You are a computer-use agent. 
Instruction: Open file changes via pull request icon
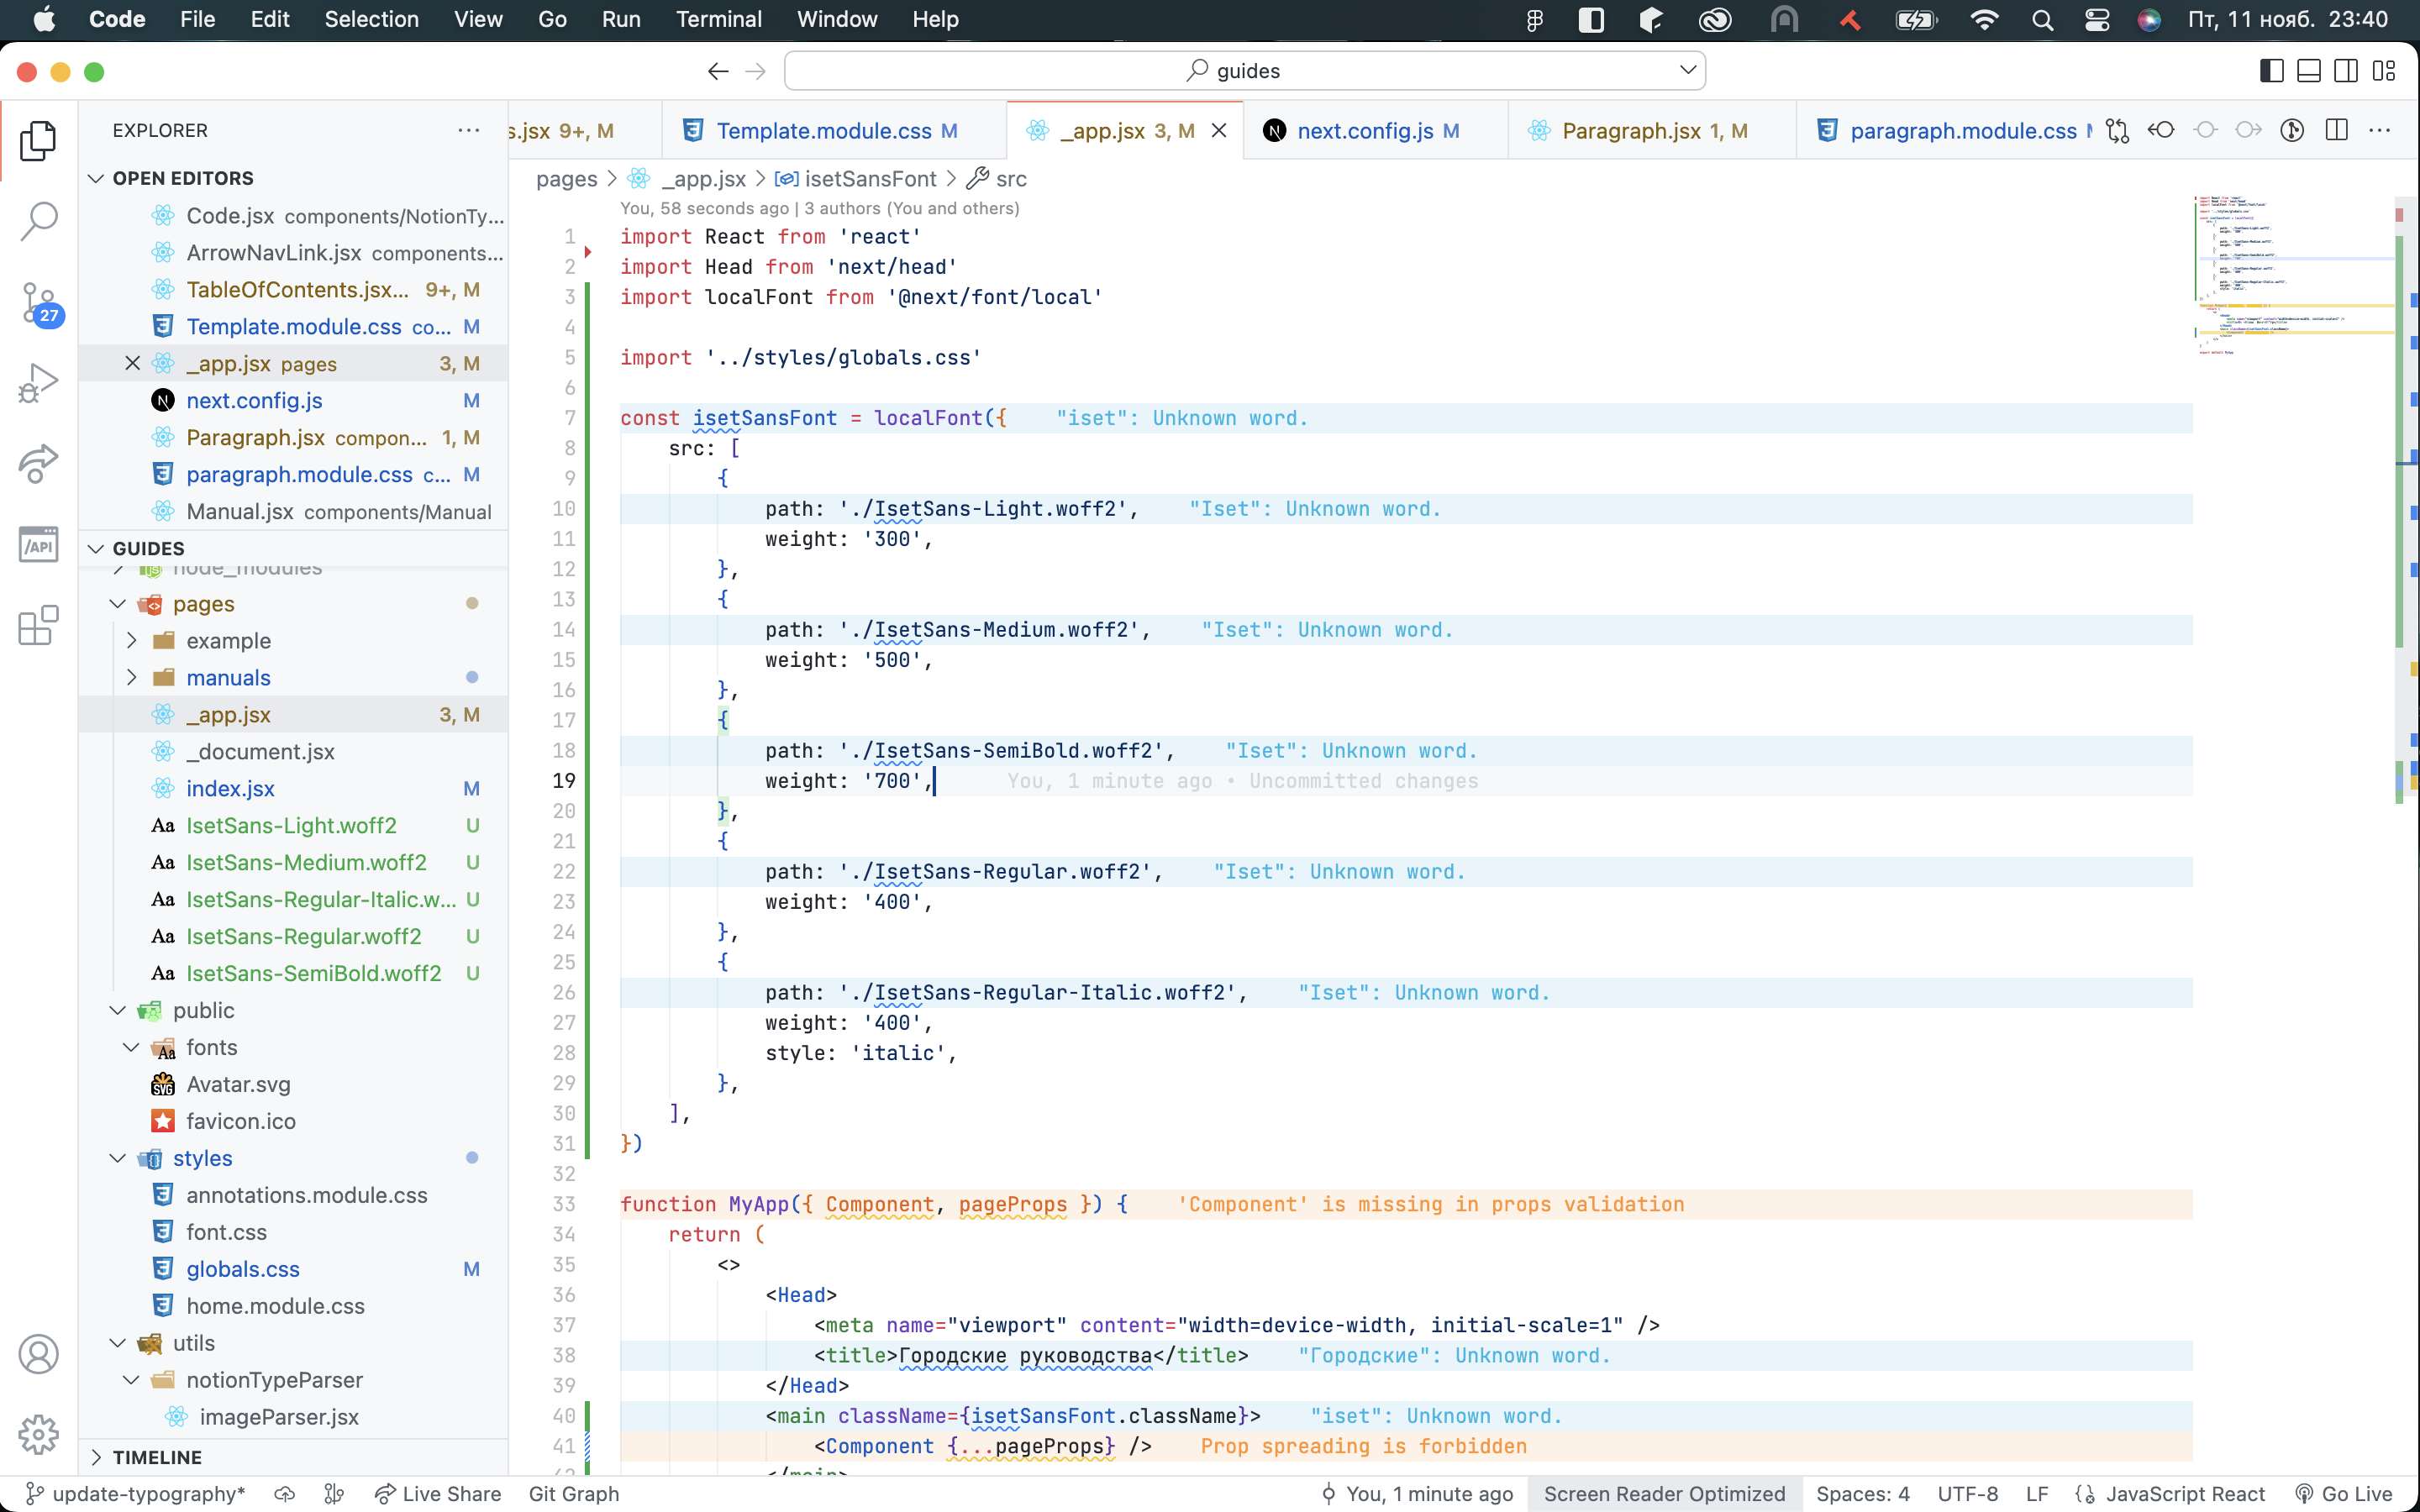[x=2118, y=130]
